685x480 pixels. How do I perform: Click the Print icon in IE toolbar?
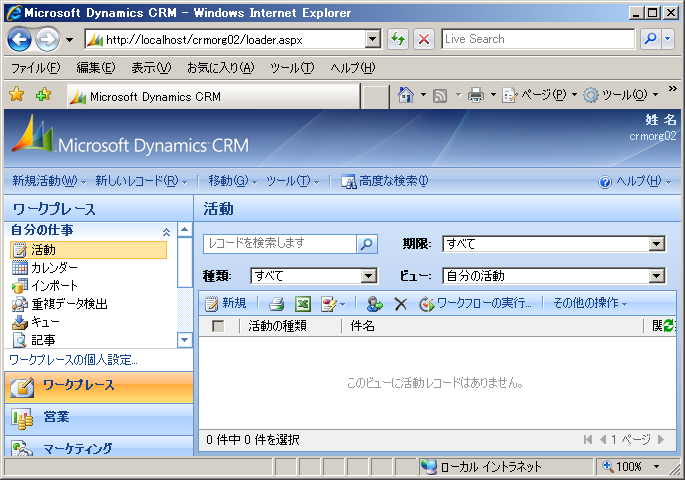pos(476,95)
